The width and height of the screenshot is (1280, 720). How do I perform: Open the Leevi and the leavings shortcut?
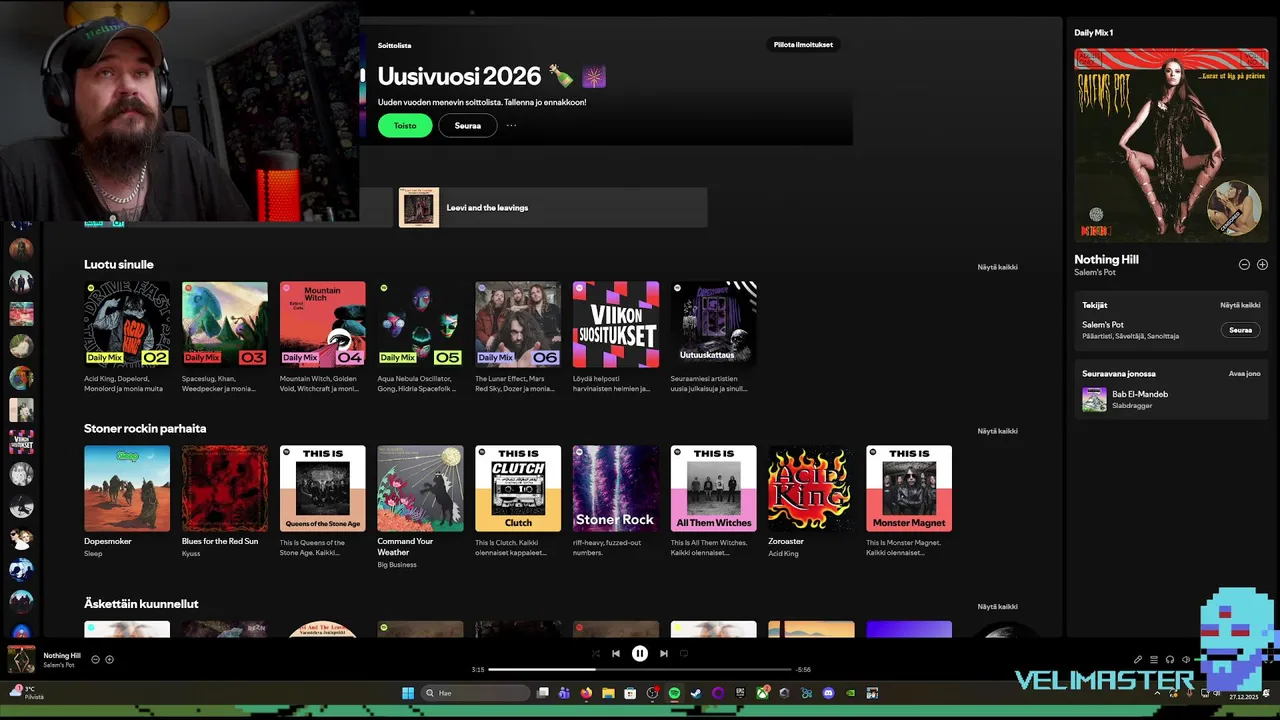tap(552, 208)
